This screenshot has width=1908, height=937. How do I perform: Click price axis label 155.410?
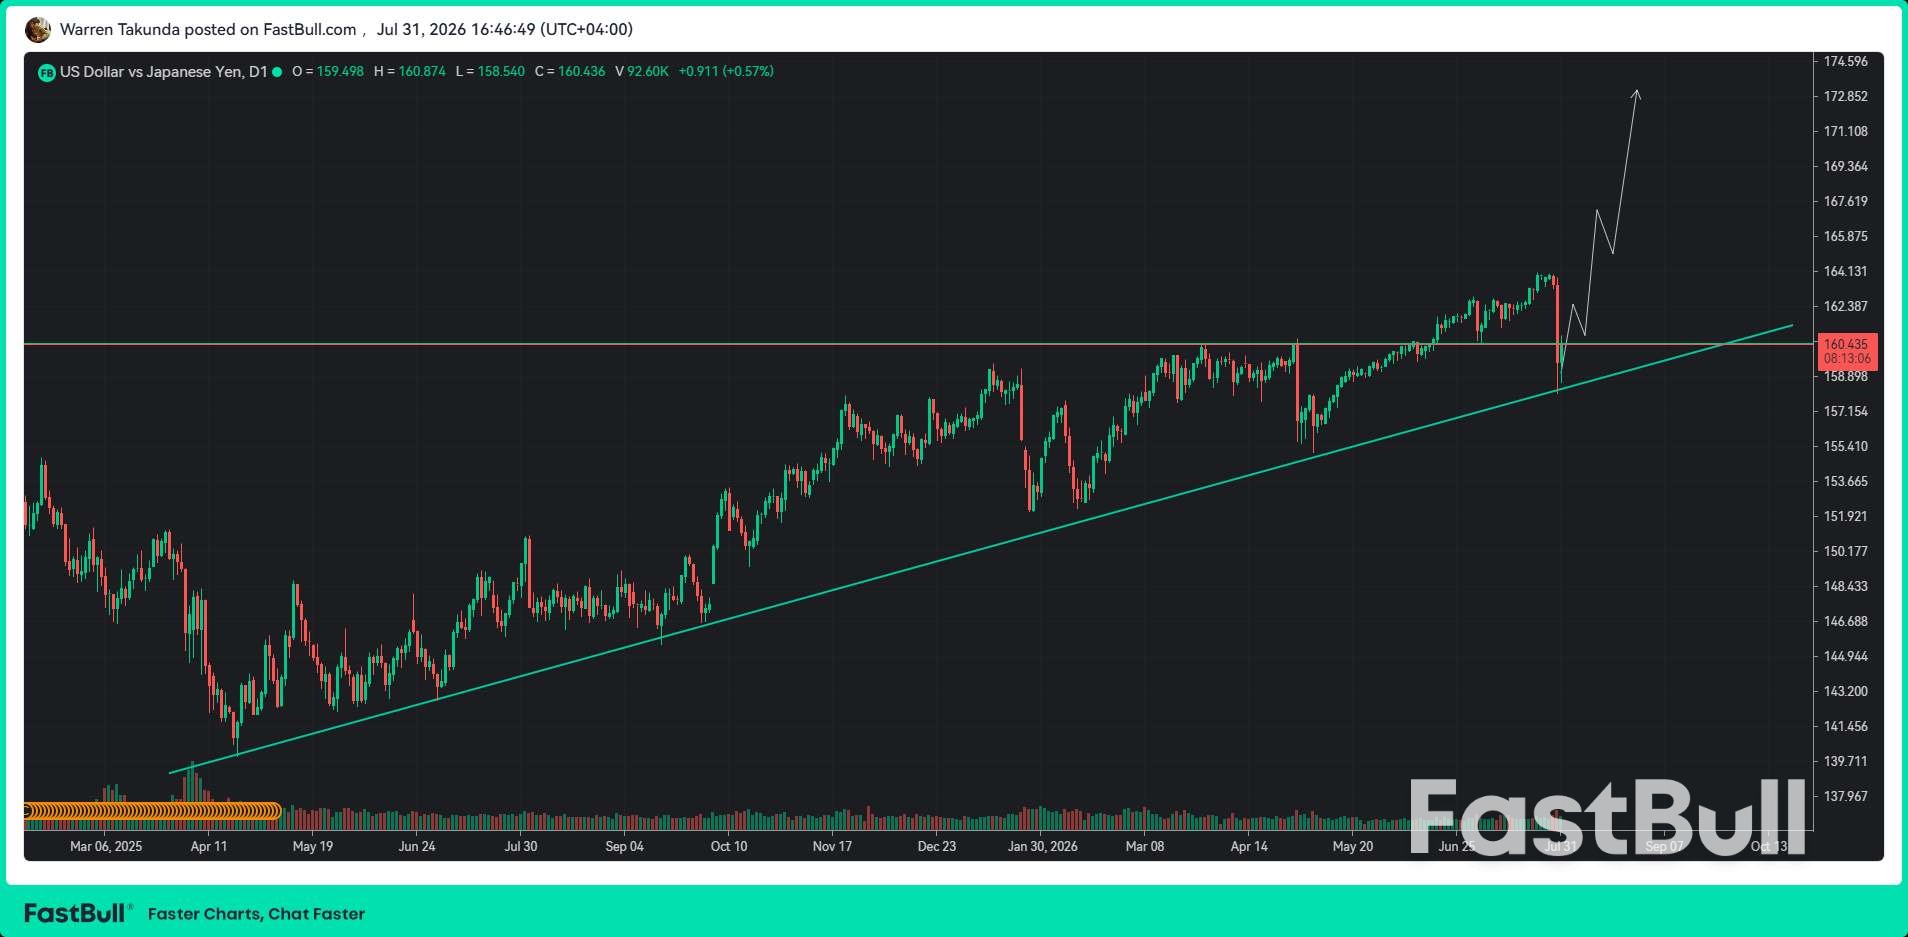tap(1845, 447)
